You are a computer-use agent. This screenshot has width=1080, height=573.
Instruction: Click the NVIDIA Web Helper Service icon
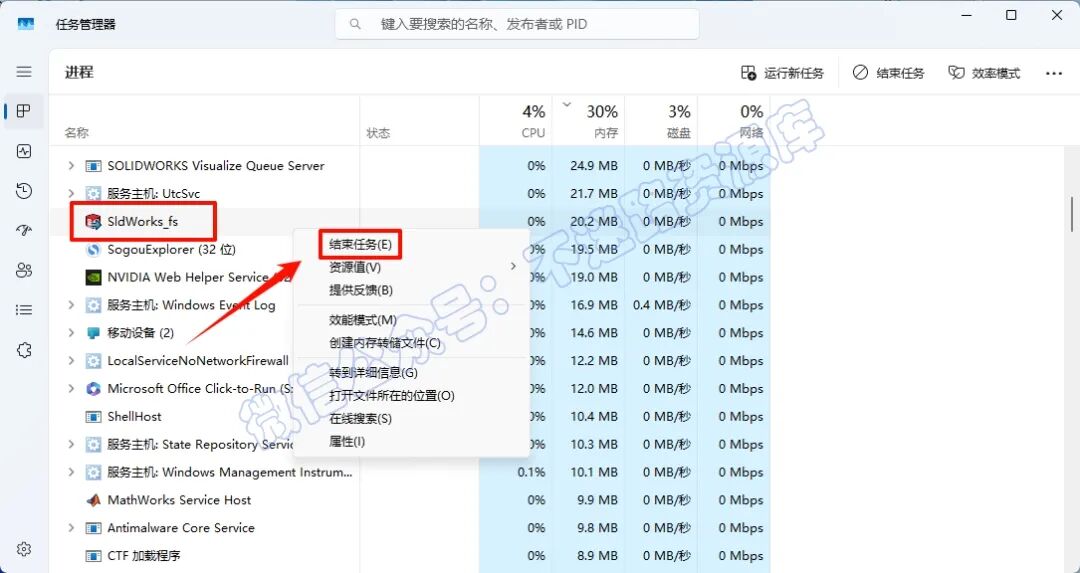[92, 278]
